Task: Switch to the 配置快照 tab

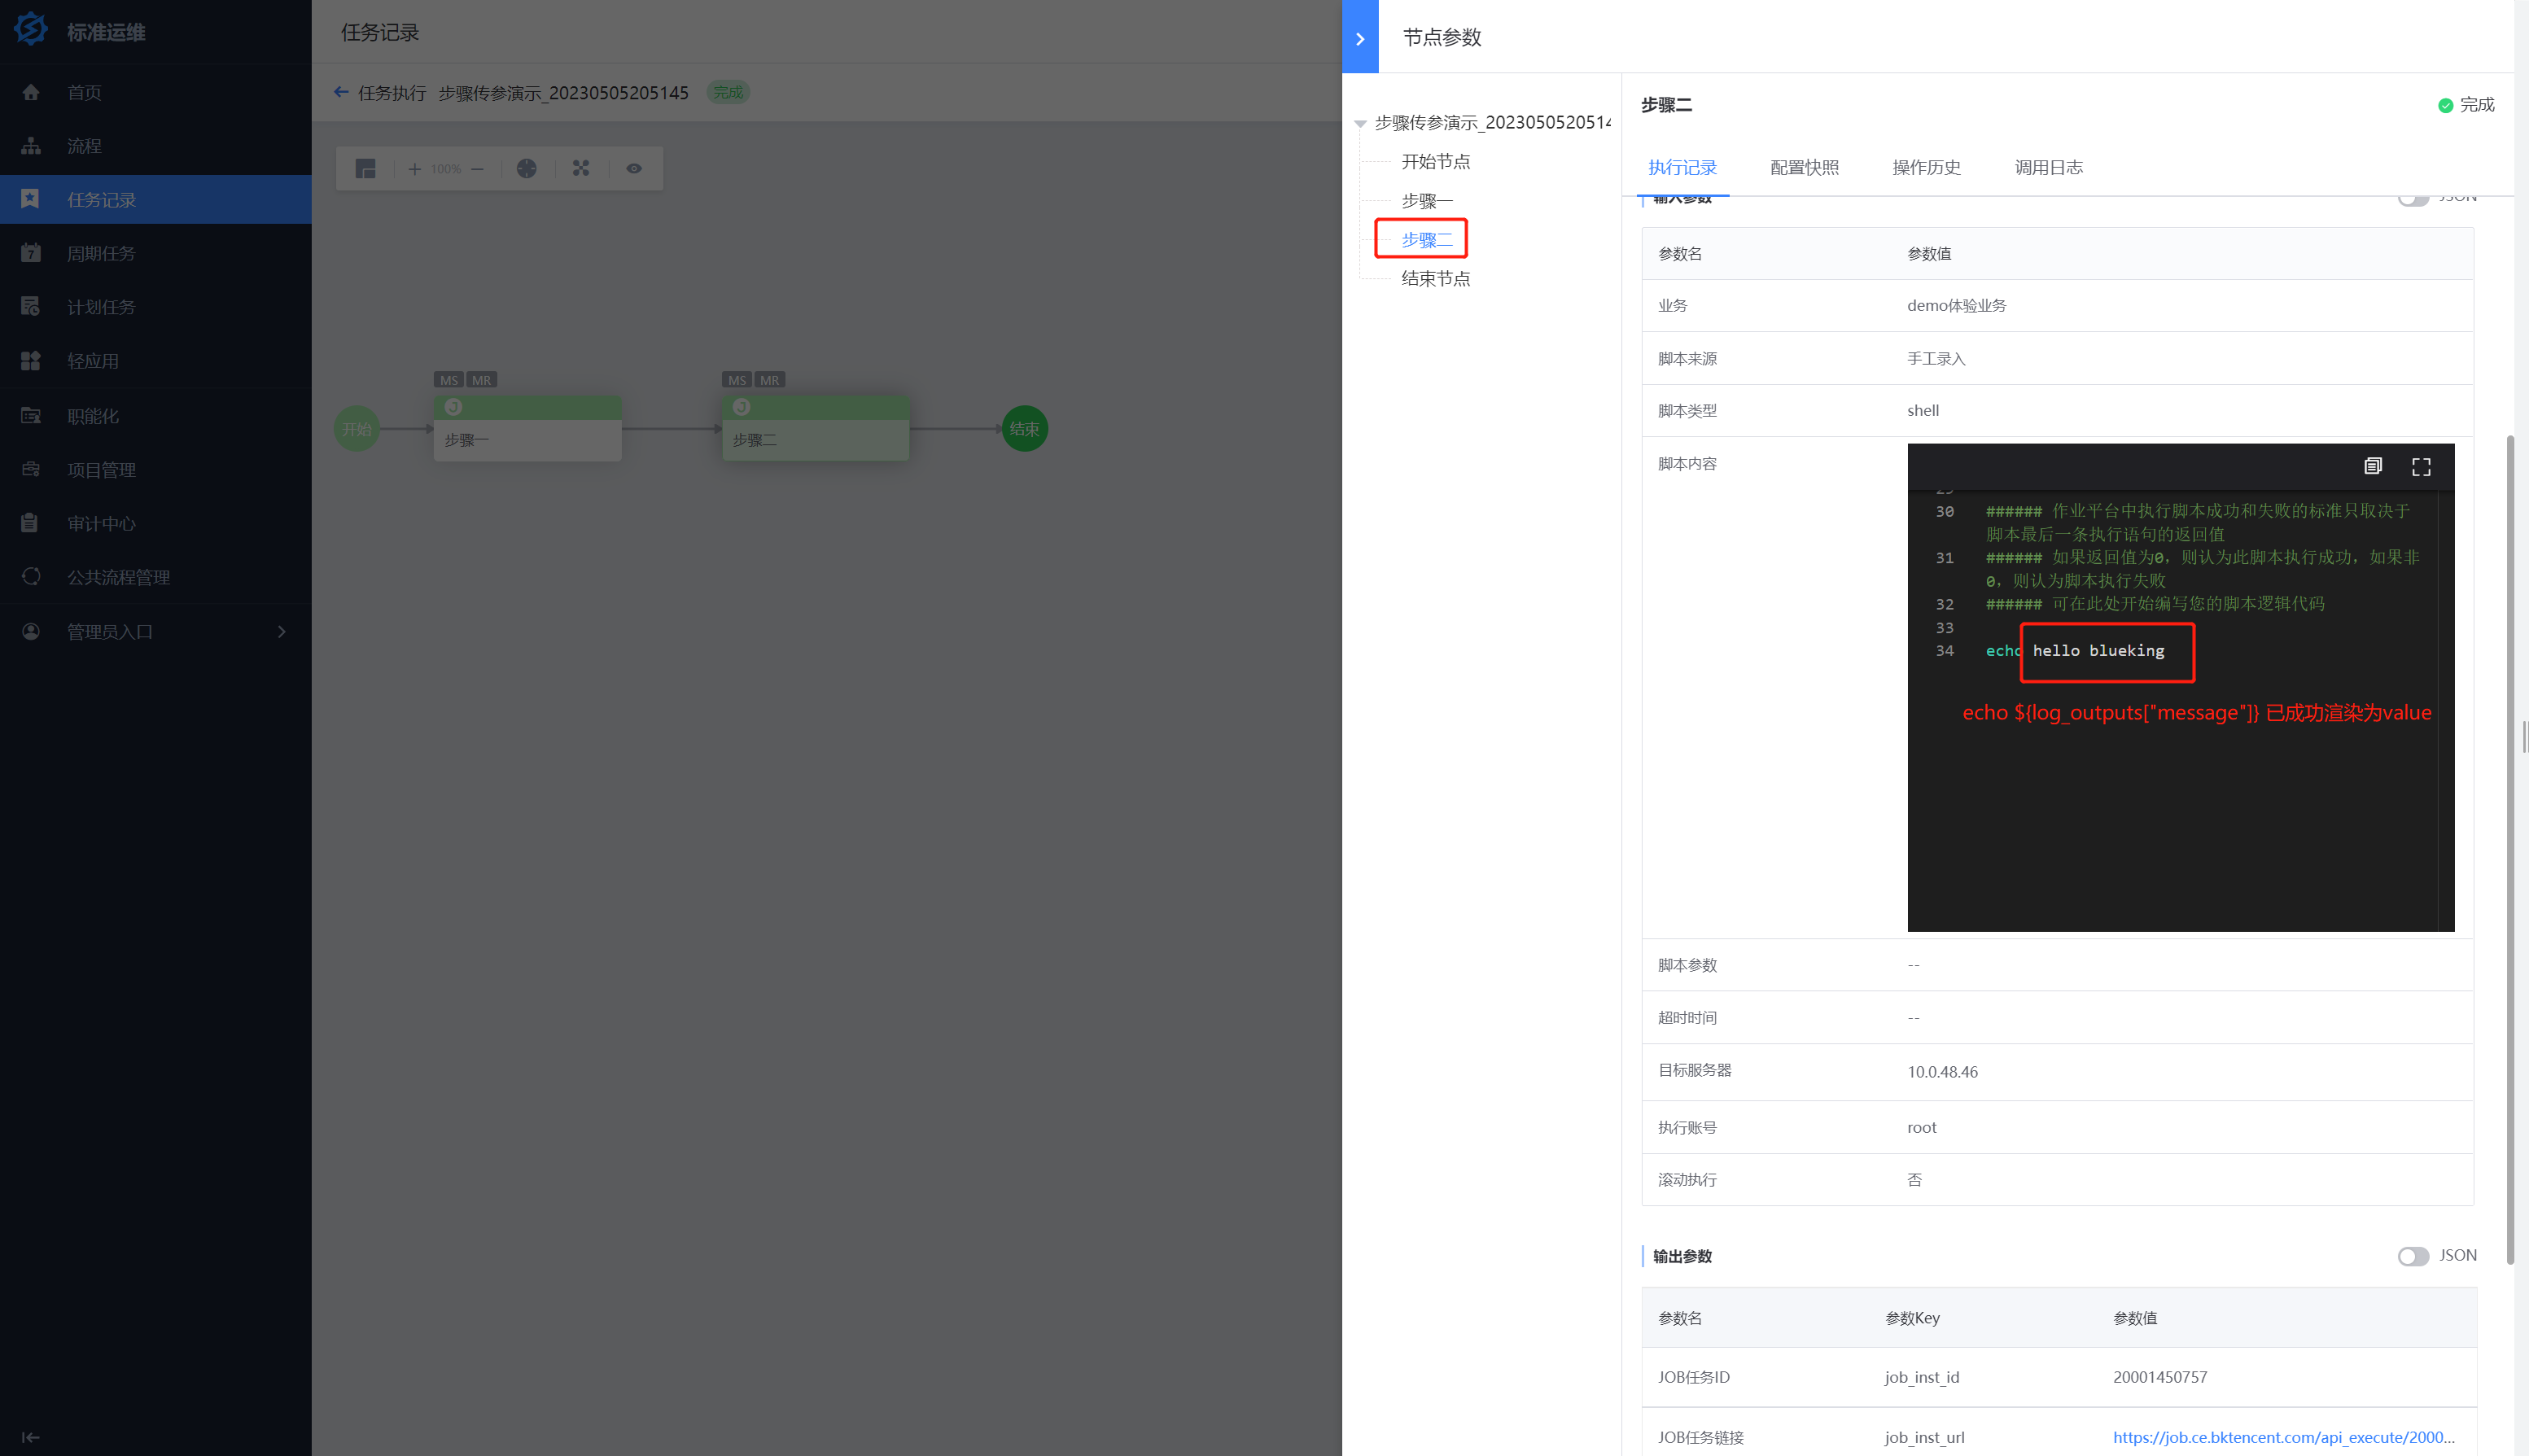Action: coord(1804,167)
